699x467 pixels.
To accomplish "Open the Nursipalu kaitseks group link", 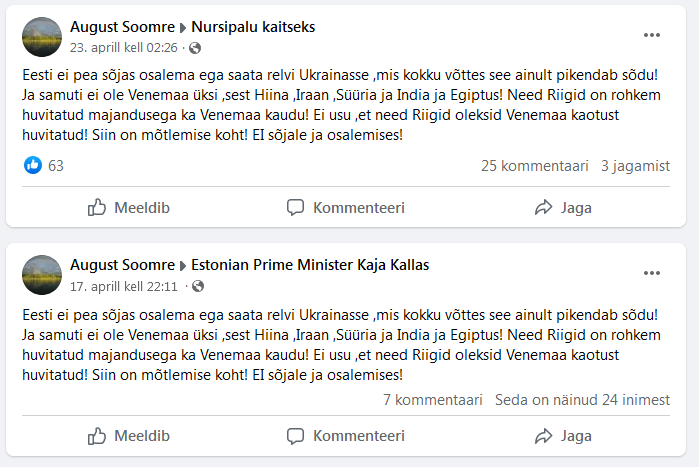I will [253, 27].
